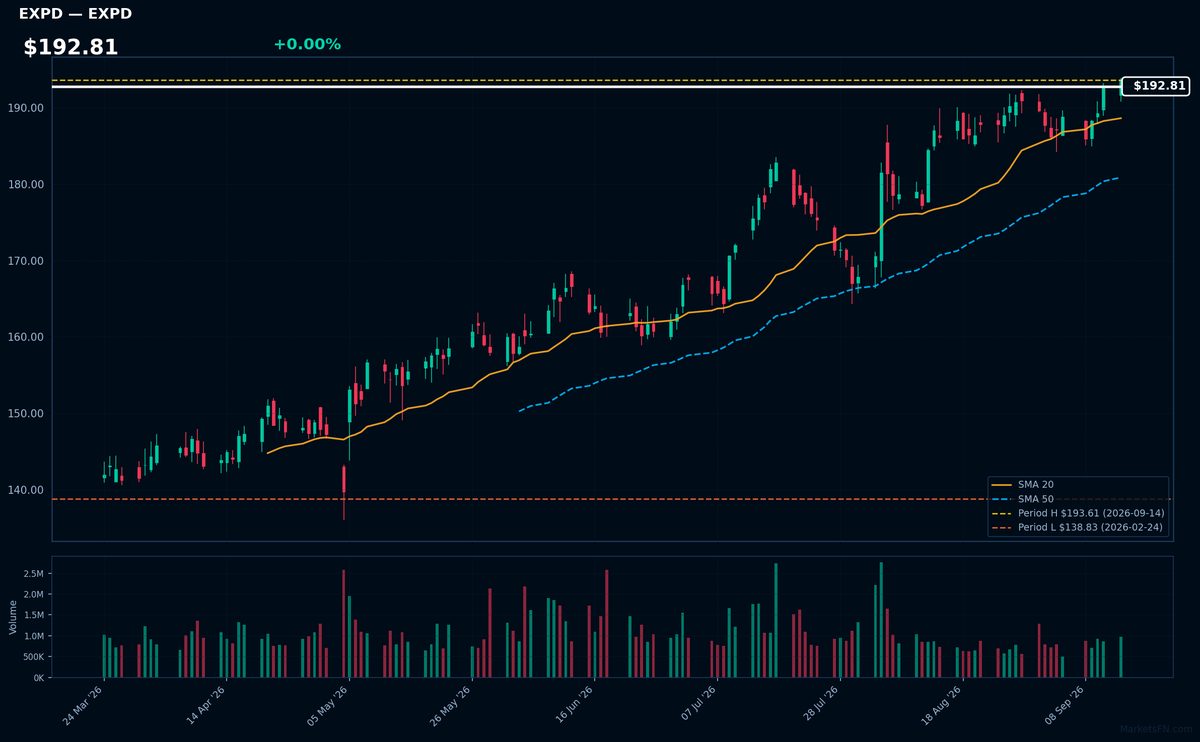Viewport: 1200px width, 742px height.
Task: Click the 08 Sep '26 date label
Action: [x=1064, y=705]
